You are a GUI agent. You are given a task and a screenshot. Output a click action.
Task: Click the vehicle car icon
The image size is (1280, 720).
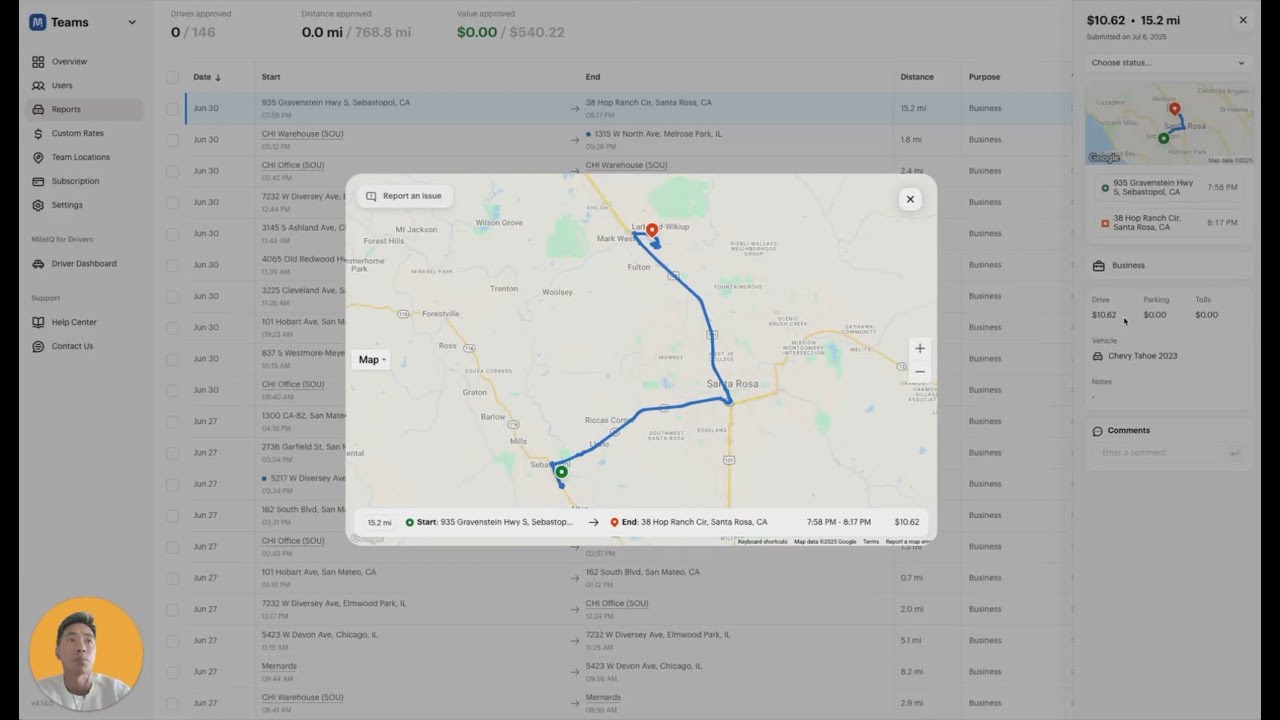(1098, 356)
